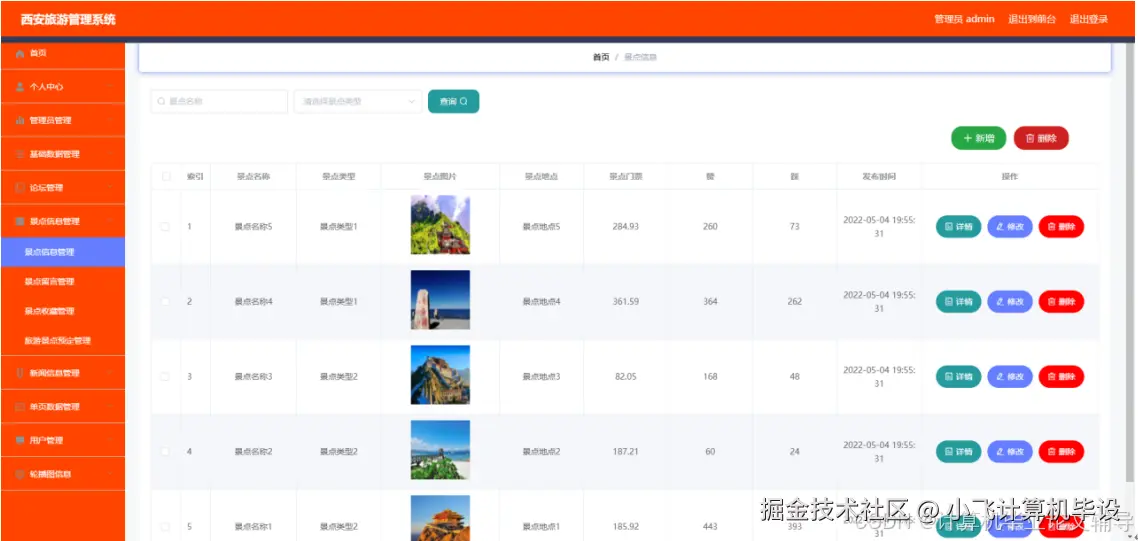Screen dimensions: 1138x541
Task: Check the checkbox for row index 2
Action: (x=165, y=301)
